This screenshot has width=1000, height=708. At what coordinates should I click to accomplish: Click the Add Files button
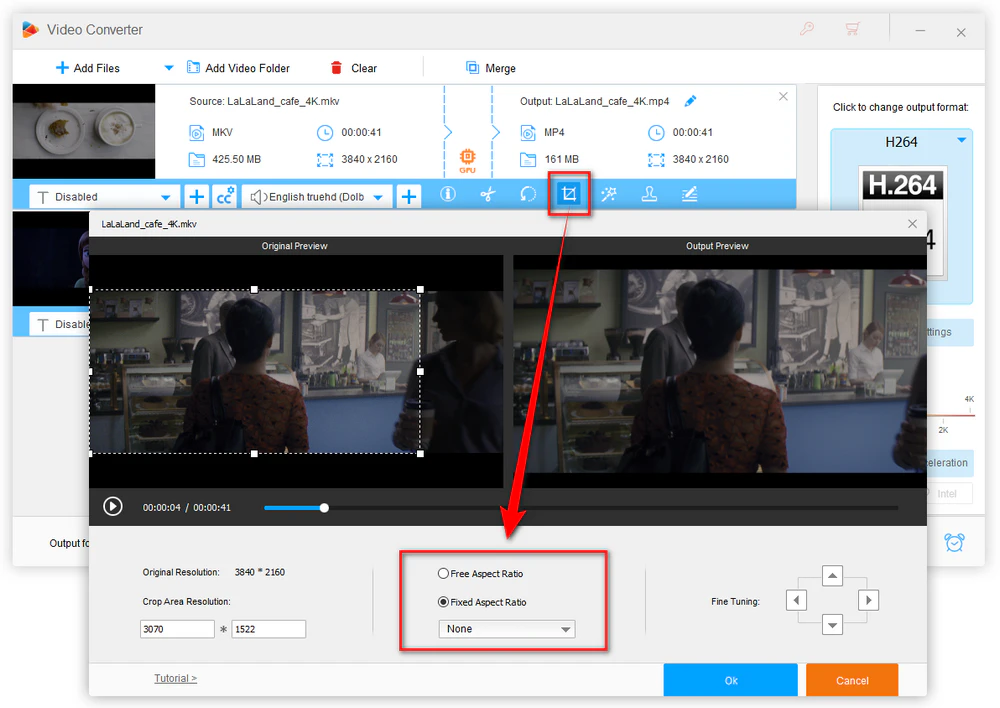pyautogui.click(x=88, y=68)
